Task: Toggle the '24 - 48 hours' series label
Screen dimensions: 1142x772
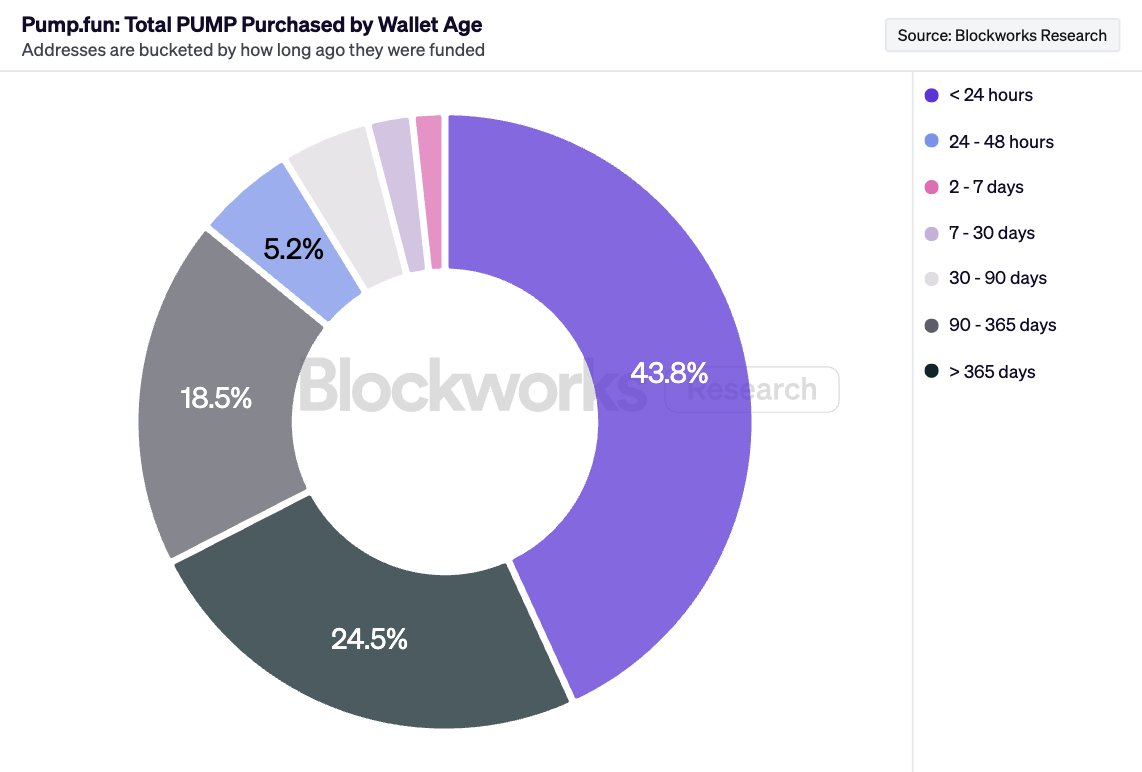Action: pyautogui.click(x=1001, y=142)
